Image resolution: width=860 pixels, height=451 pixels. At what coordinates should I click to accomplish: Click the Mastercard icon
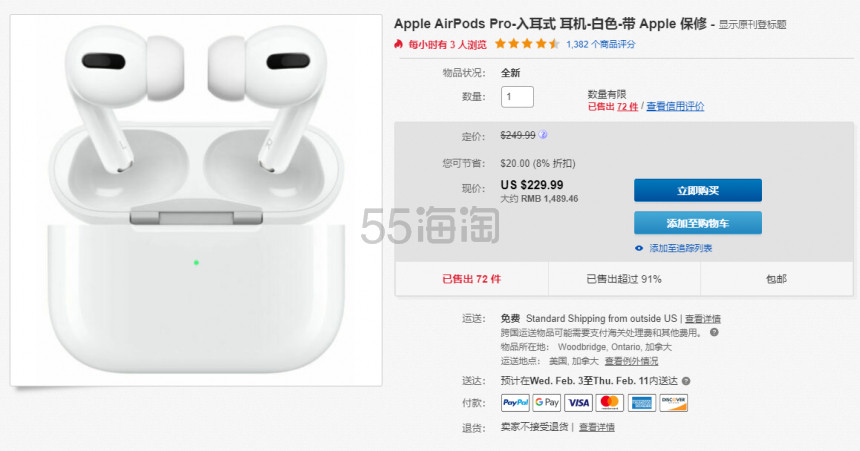click(610, 403)
